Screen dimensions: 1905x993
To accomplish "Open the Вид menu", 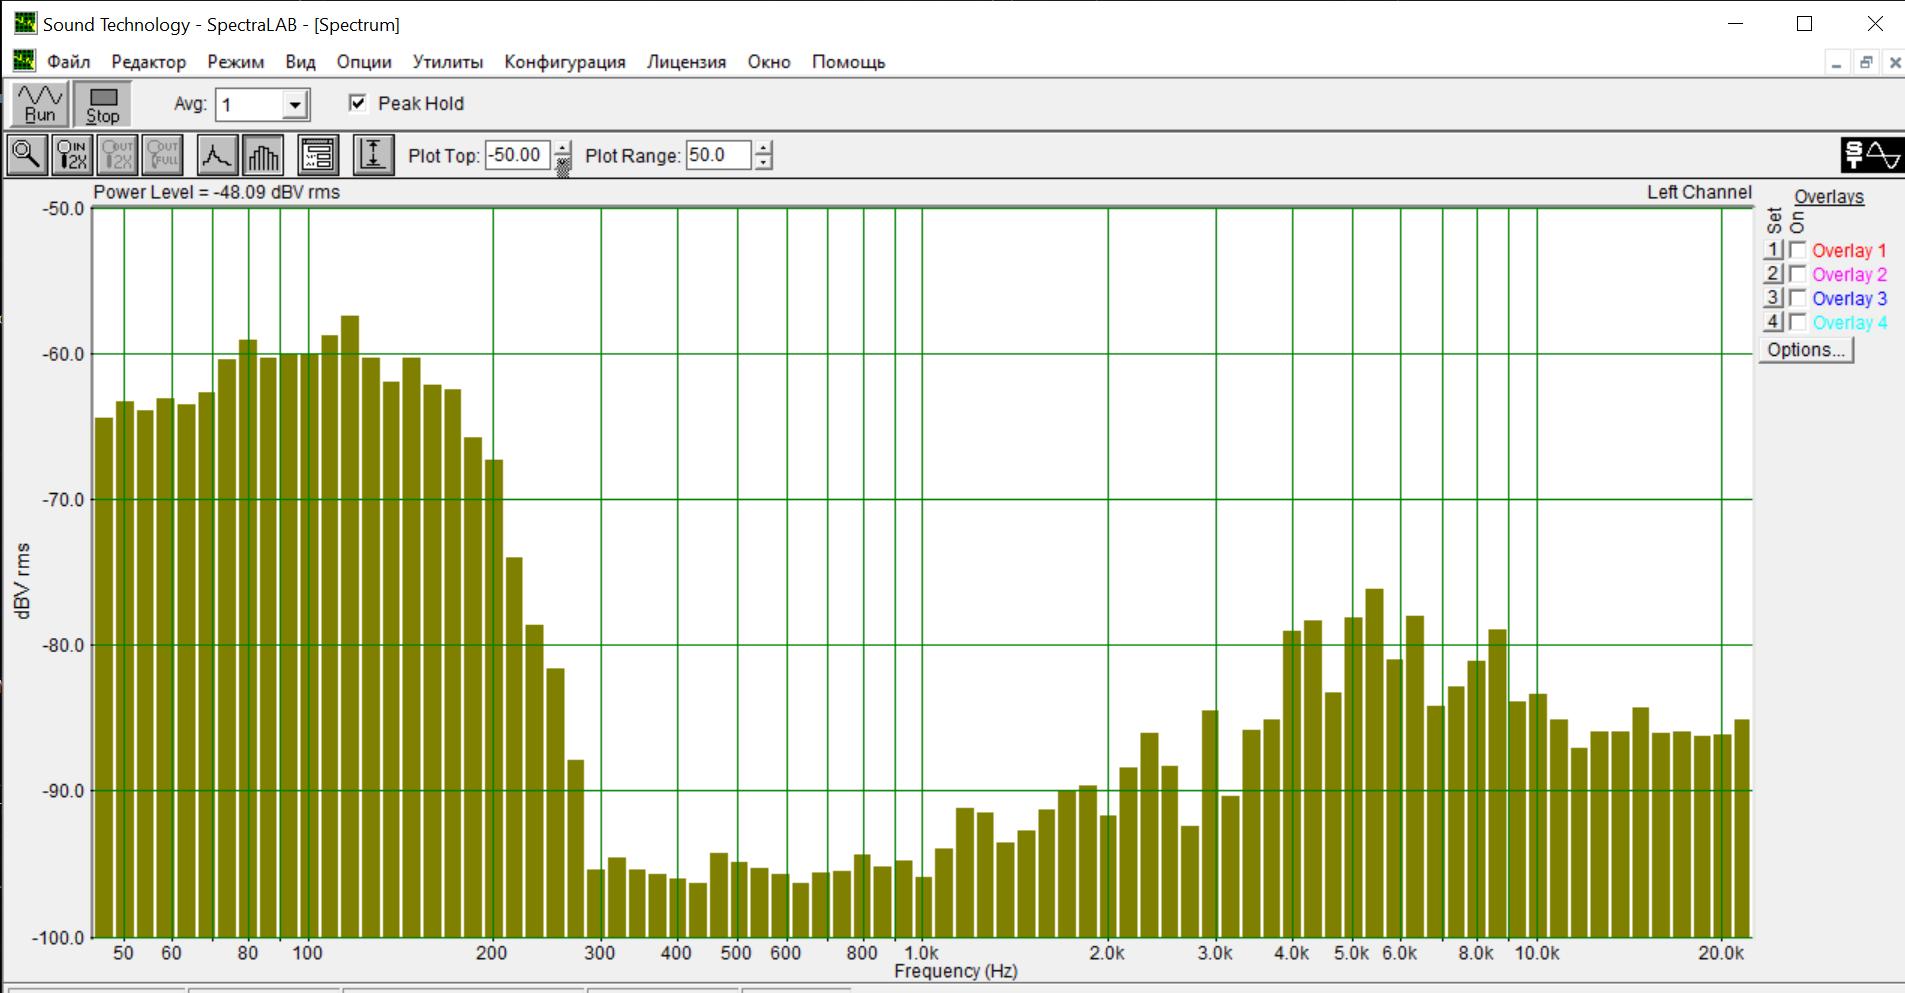I will pyautogui.click(x=300, y=62).
